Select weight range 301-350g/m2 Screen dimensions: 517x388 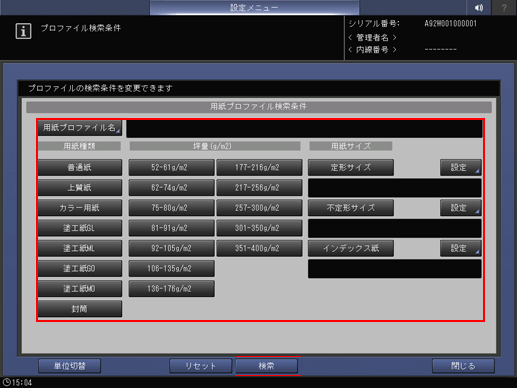pyautogui.click(x=259, y=228)
